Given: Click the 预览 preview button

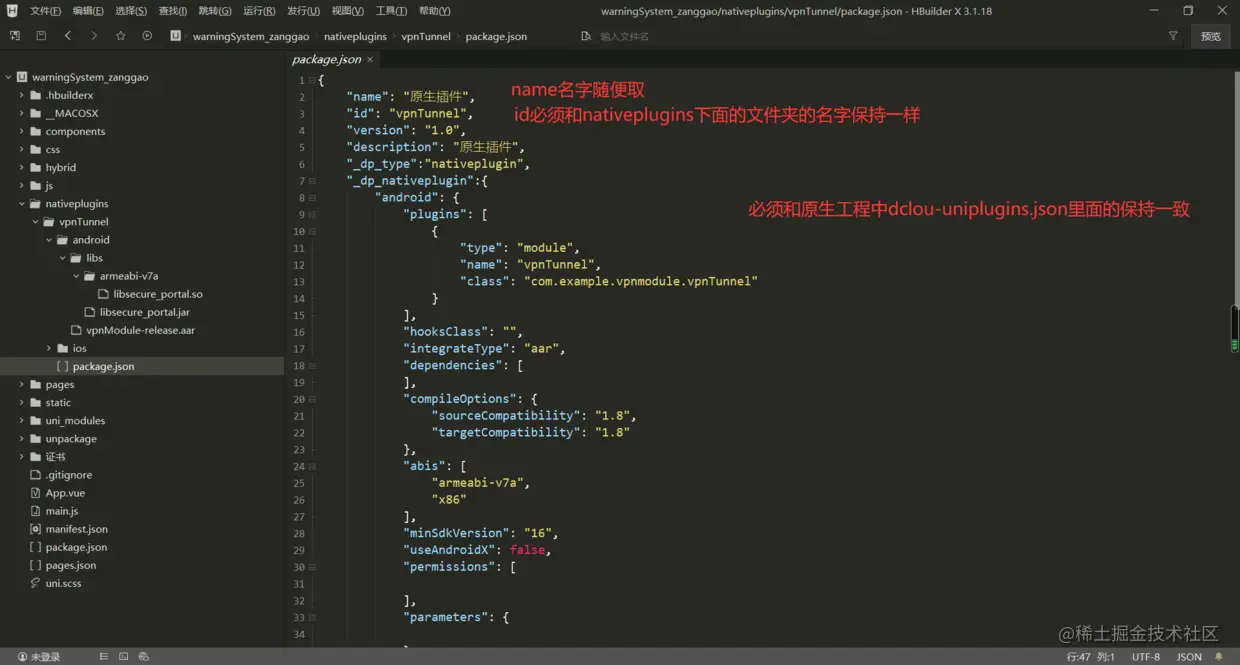Looking at the screenshot, I should 1210,36.
